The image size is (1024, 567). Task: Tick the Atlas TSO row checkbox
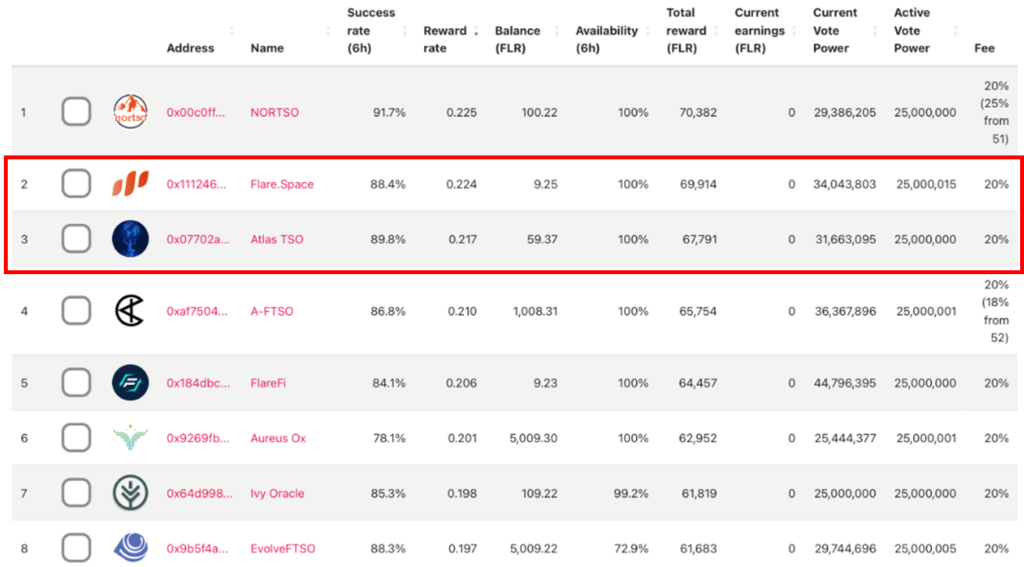point(76,238)
